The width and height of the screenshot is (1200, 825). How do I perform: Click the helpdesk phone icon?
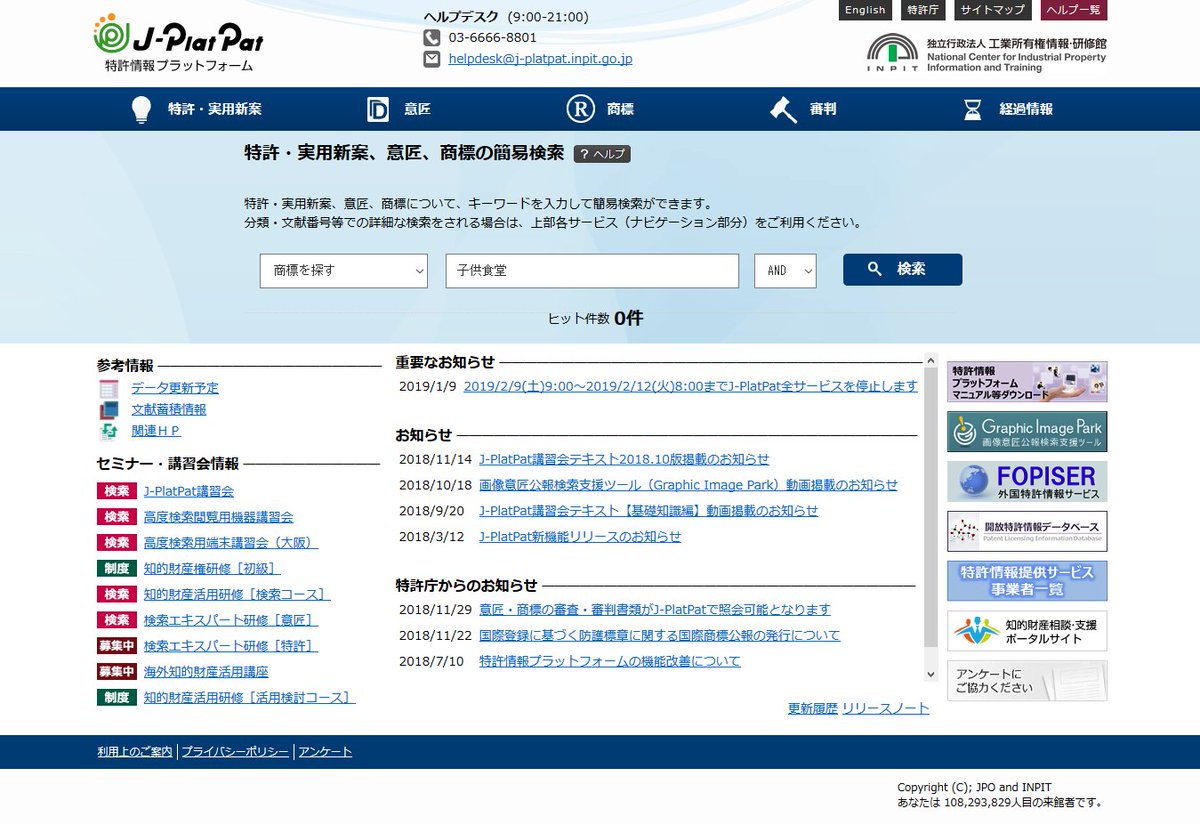[x=432, y=37]
